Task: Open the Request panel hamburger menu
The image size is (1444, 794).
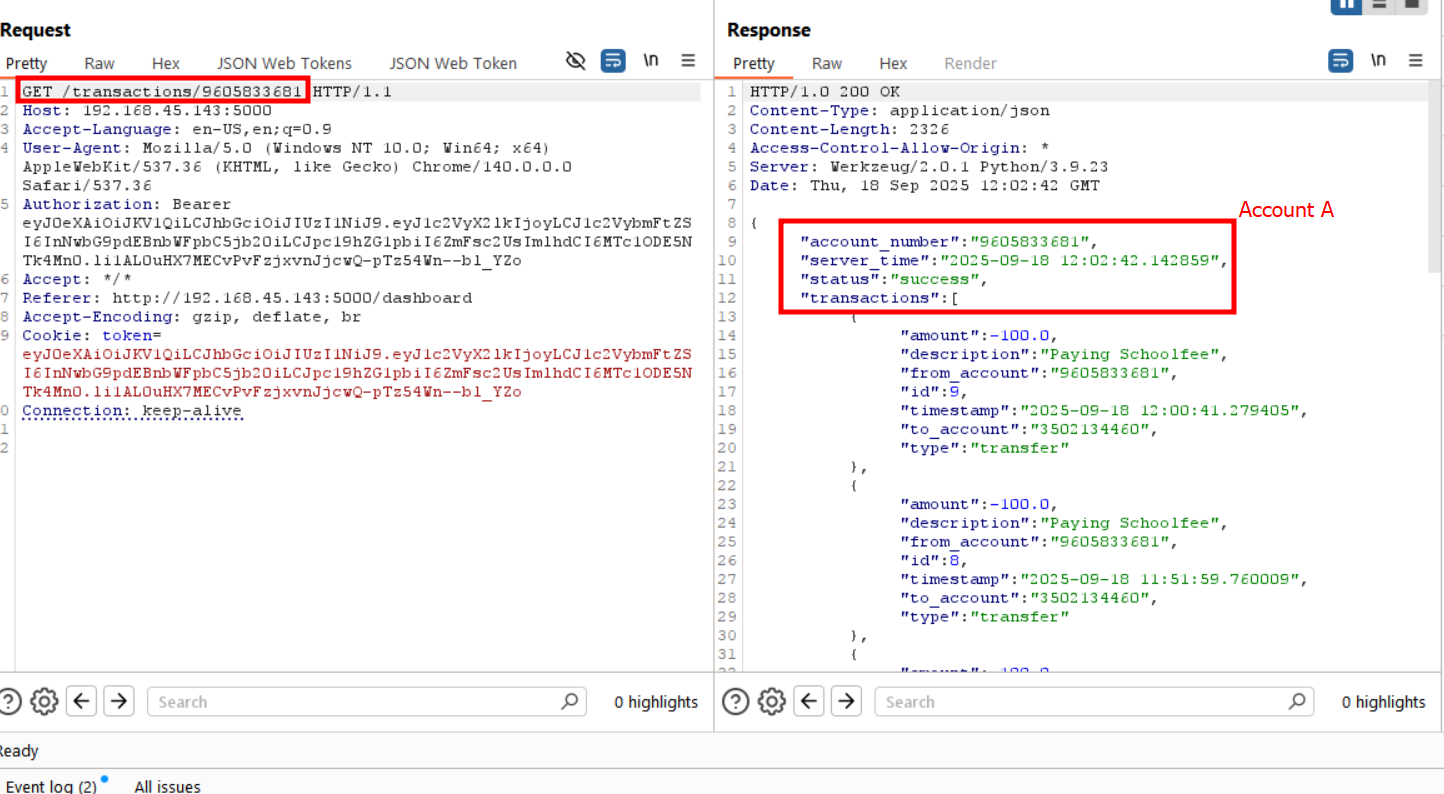Action: 688,61
